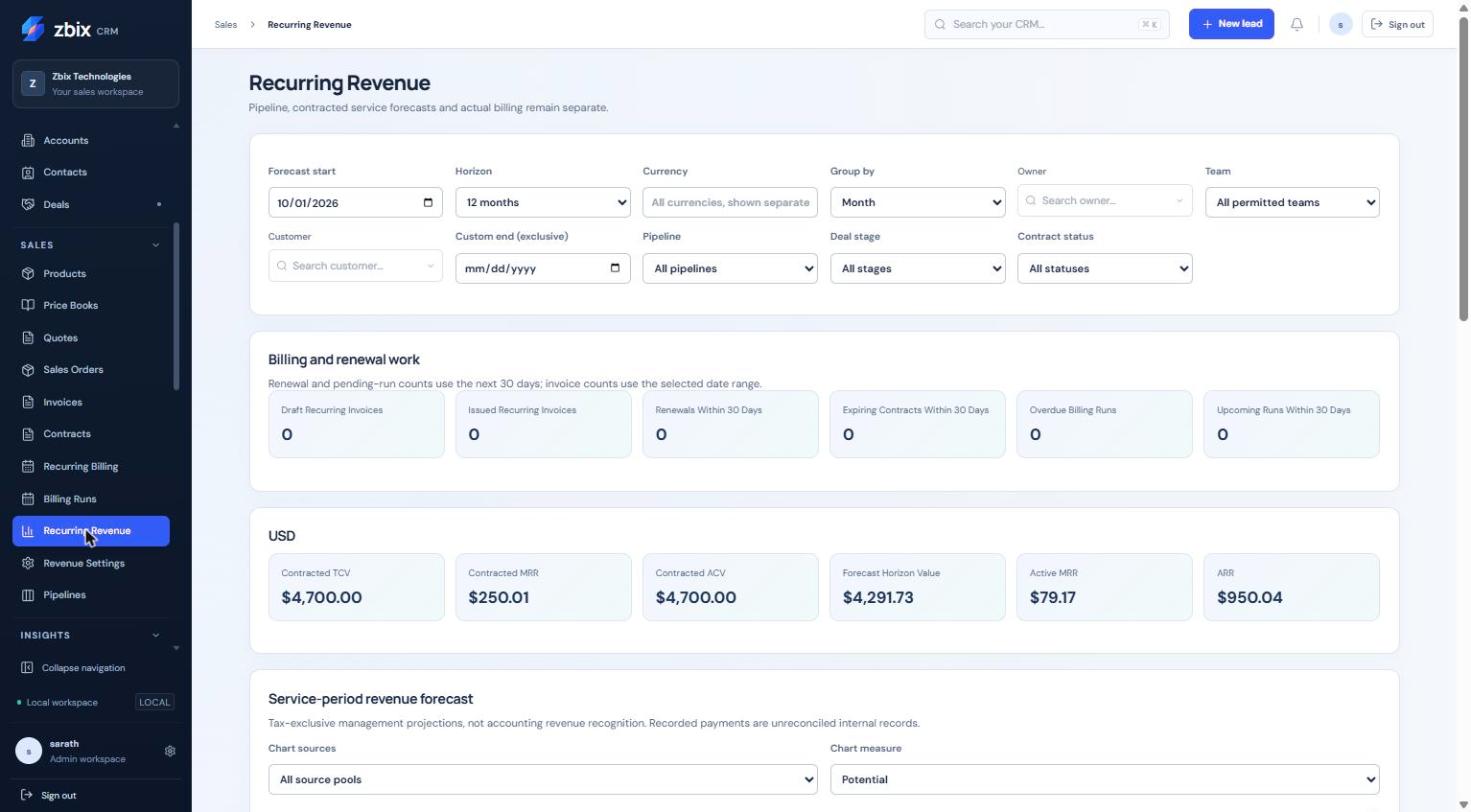Click the ARR $950.04 card
The height and width of the screenshot is (812, 1471).
[x=1292, y=587]
